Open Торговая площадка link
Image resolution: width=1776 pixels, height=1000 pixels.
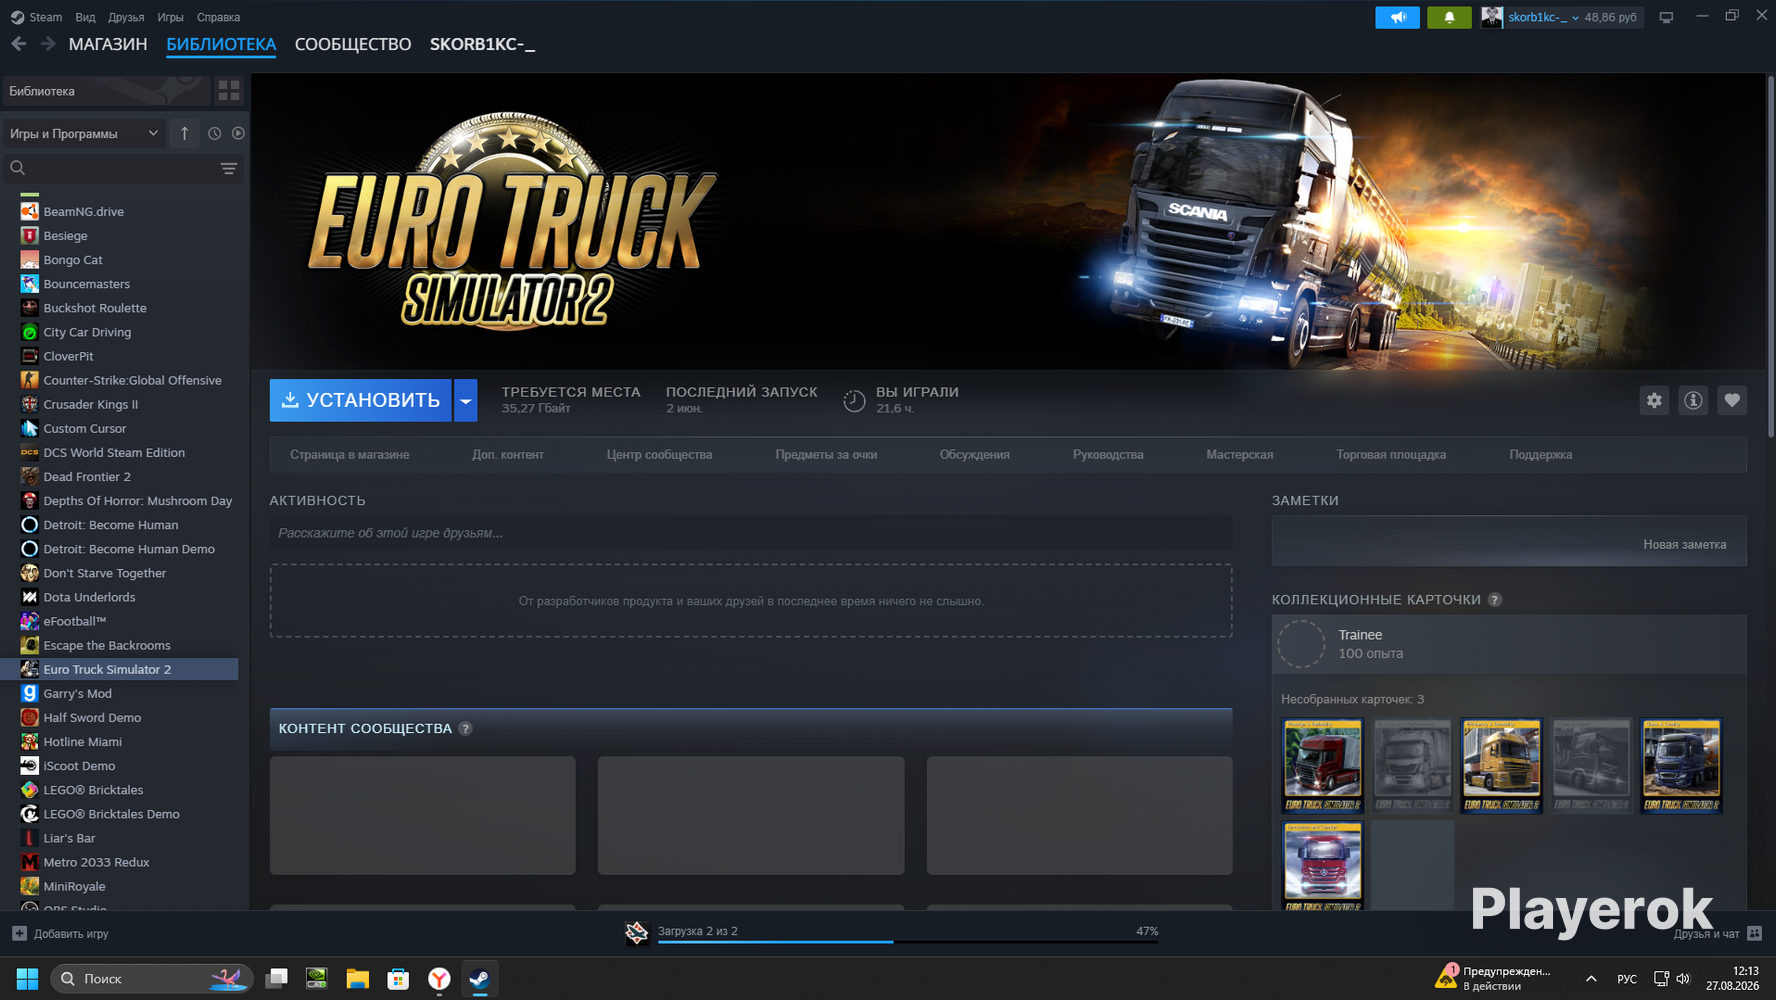tap(1391, 455)
